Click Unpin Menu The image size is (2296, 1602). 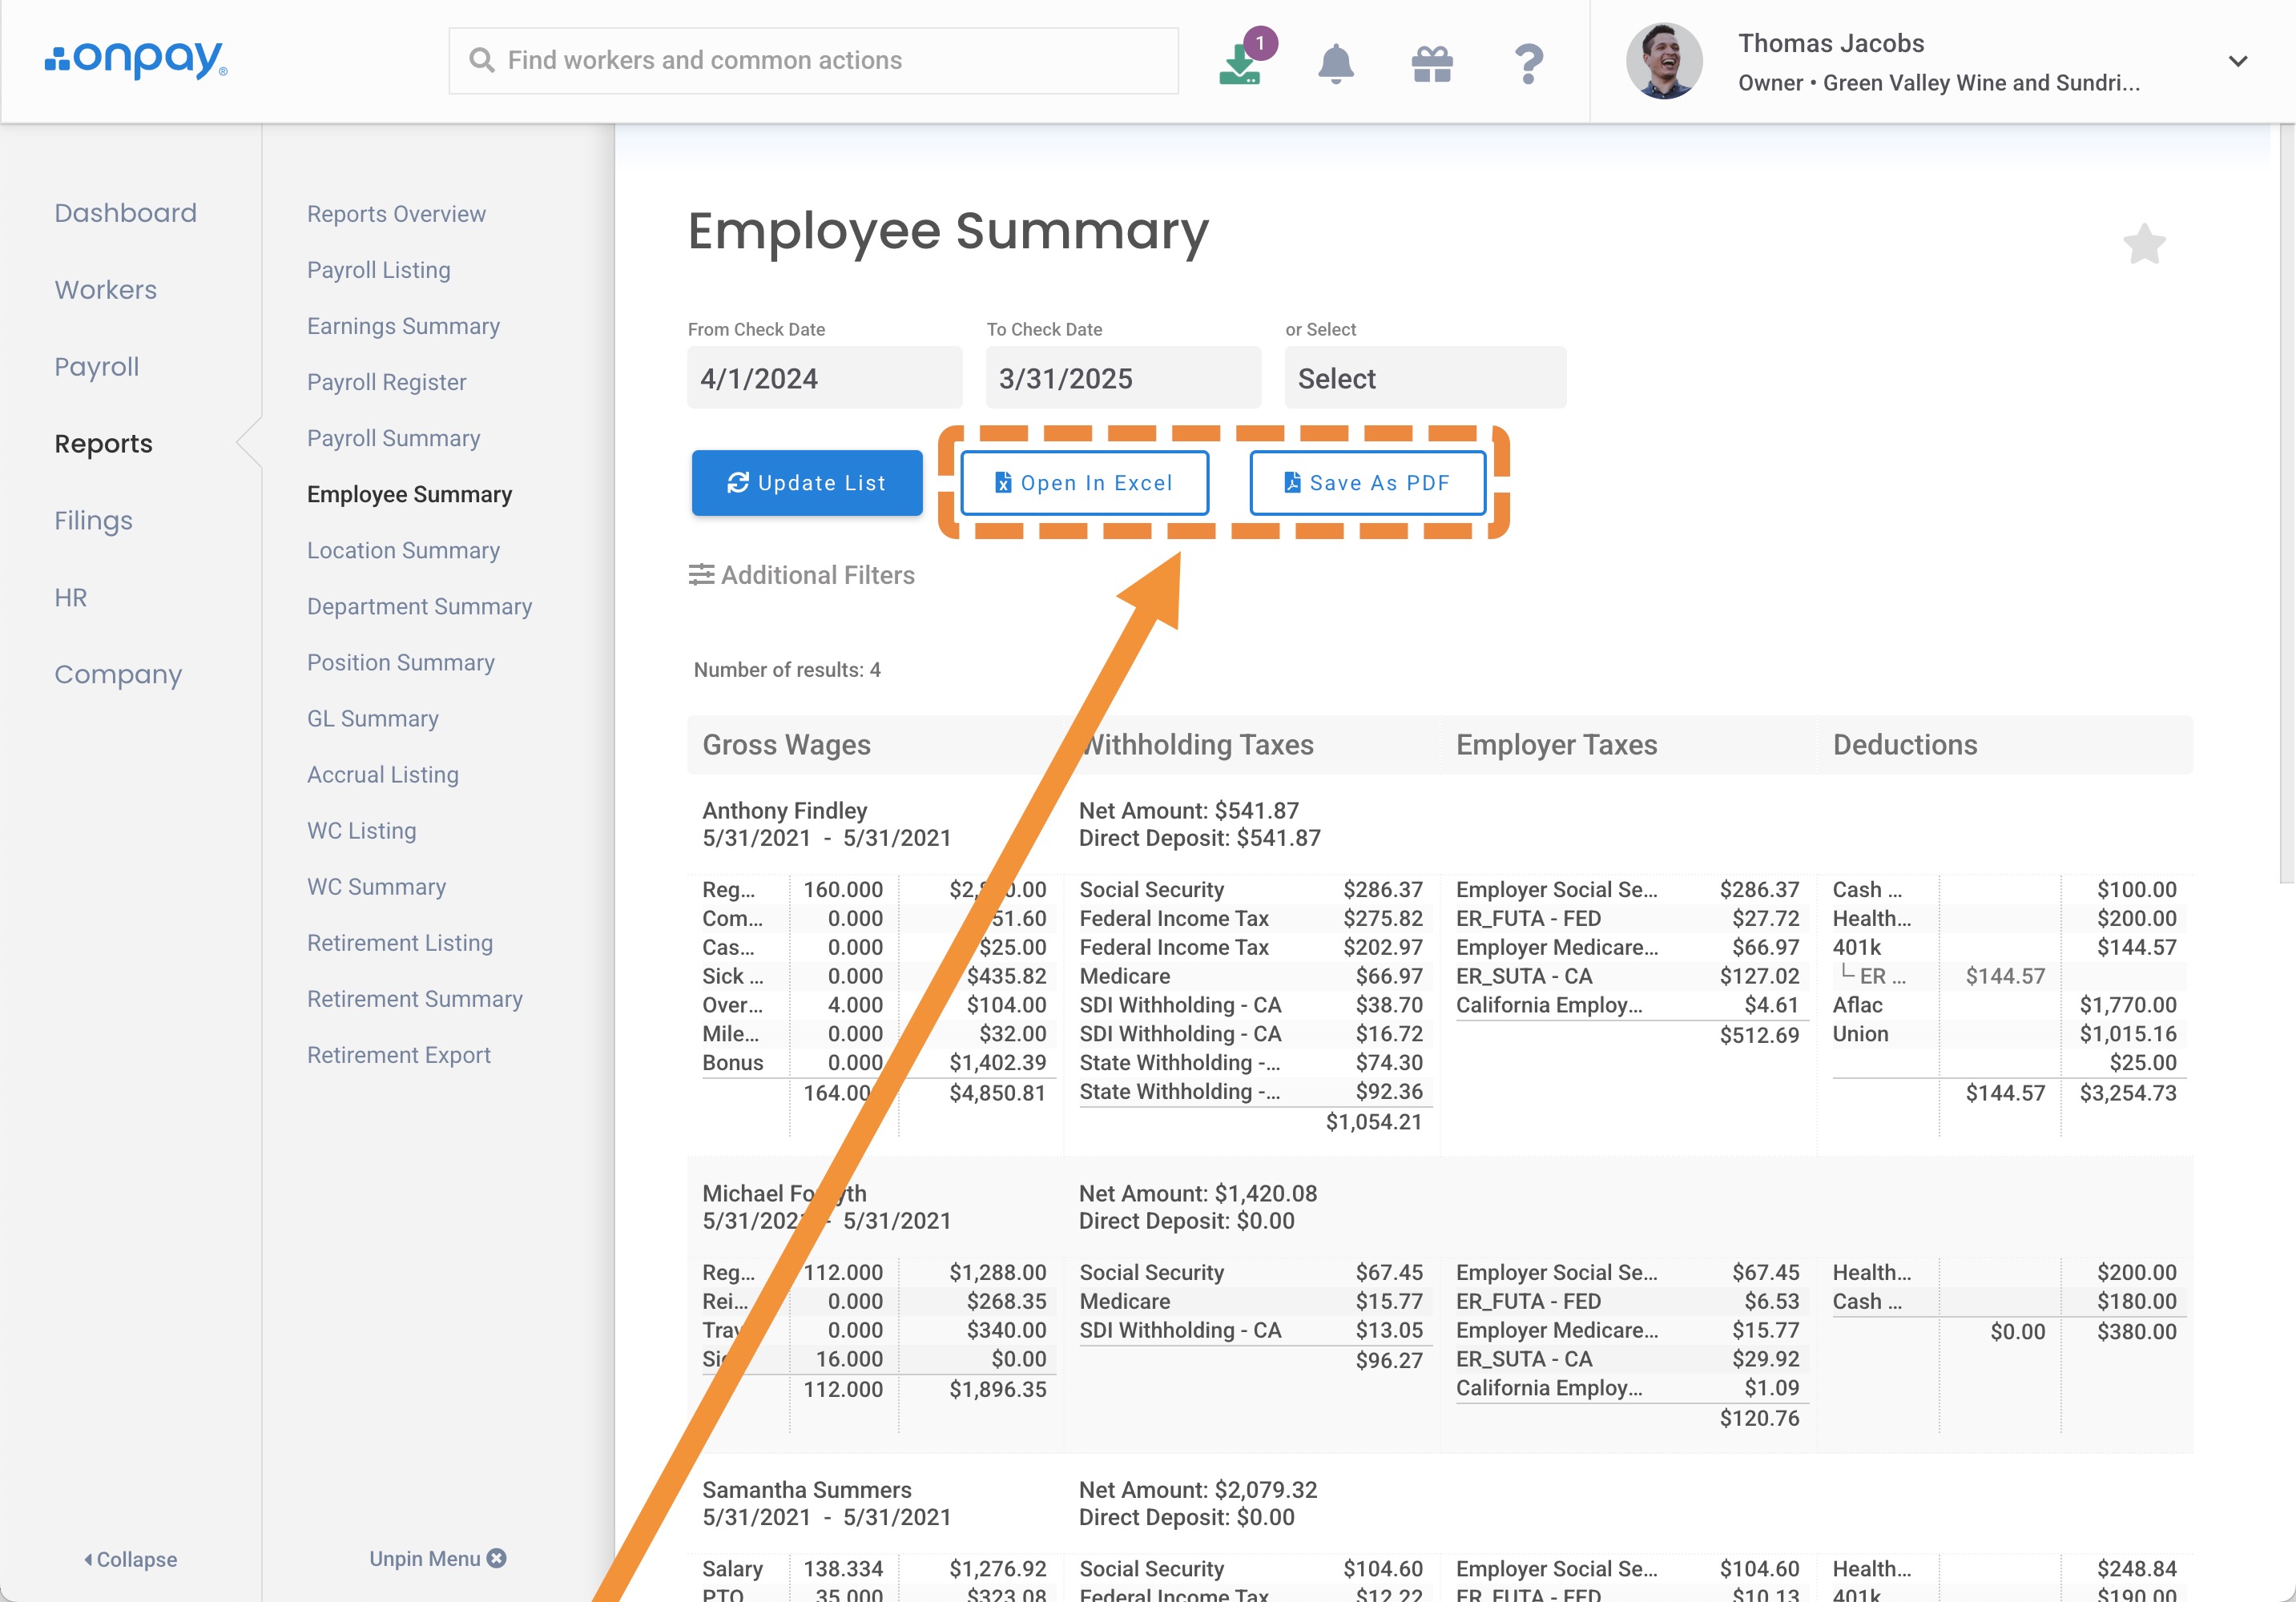437,1558
